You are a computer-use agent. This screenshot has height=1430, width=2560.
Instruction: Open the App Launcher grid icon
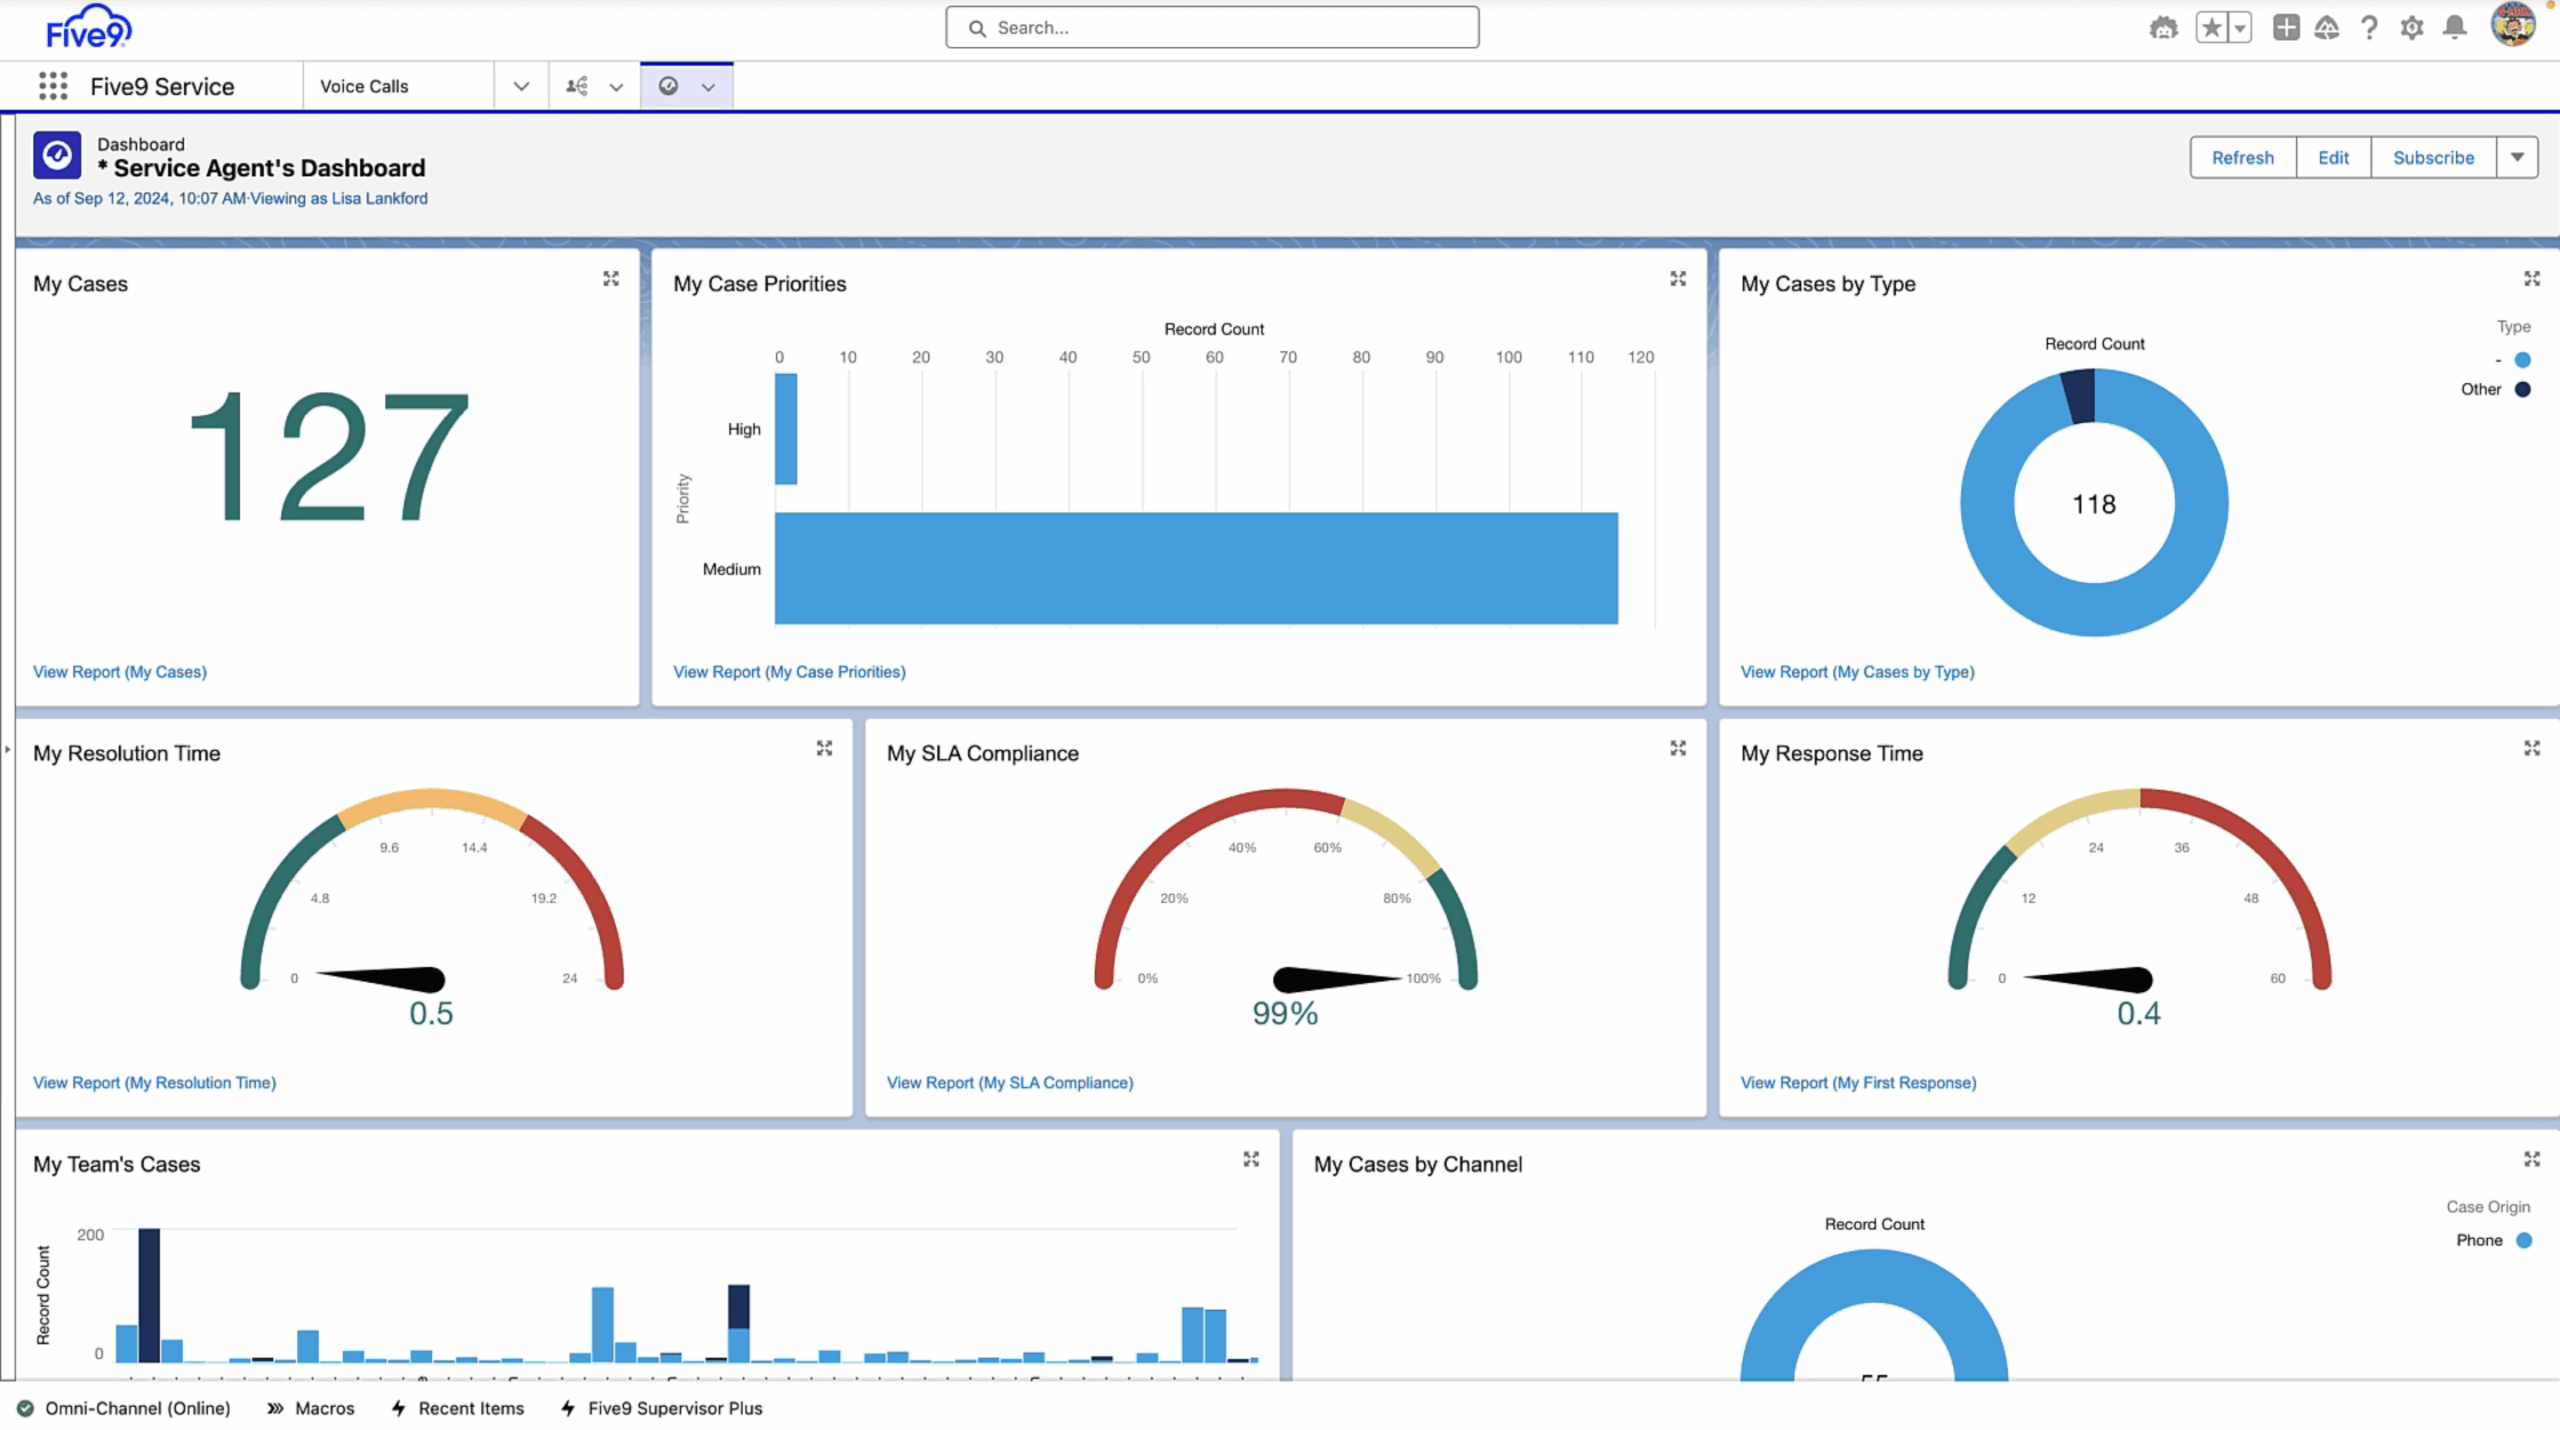click(53, 86)
